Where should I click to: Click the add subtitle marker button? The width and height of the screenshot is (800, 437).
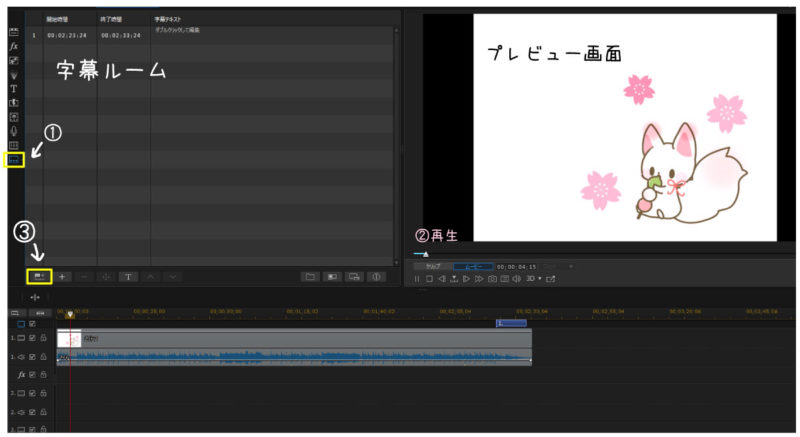(x=38, y=276)
